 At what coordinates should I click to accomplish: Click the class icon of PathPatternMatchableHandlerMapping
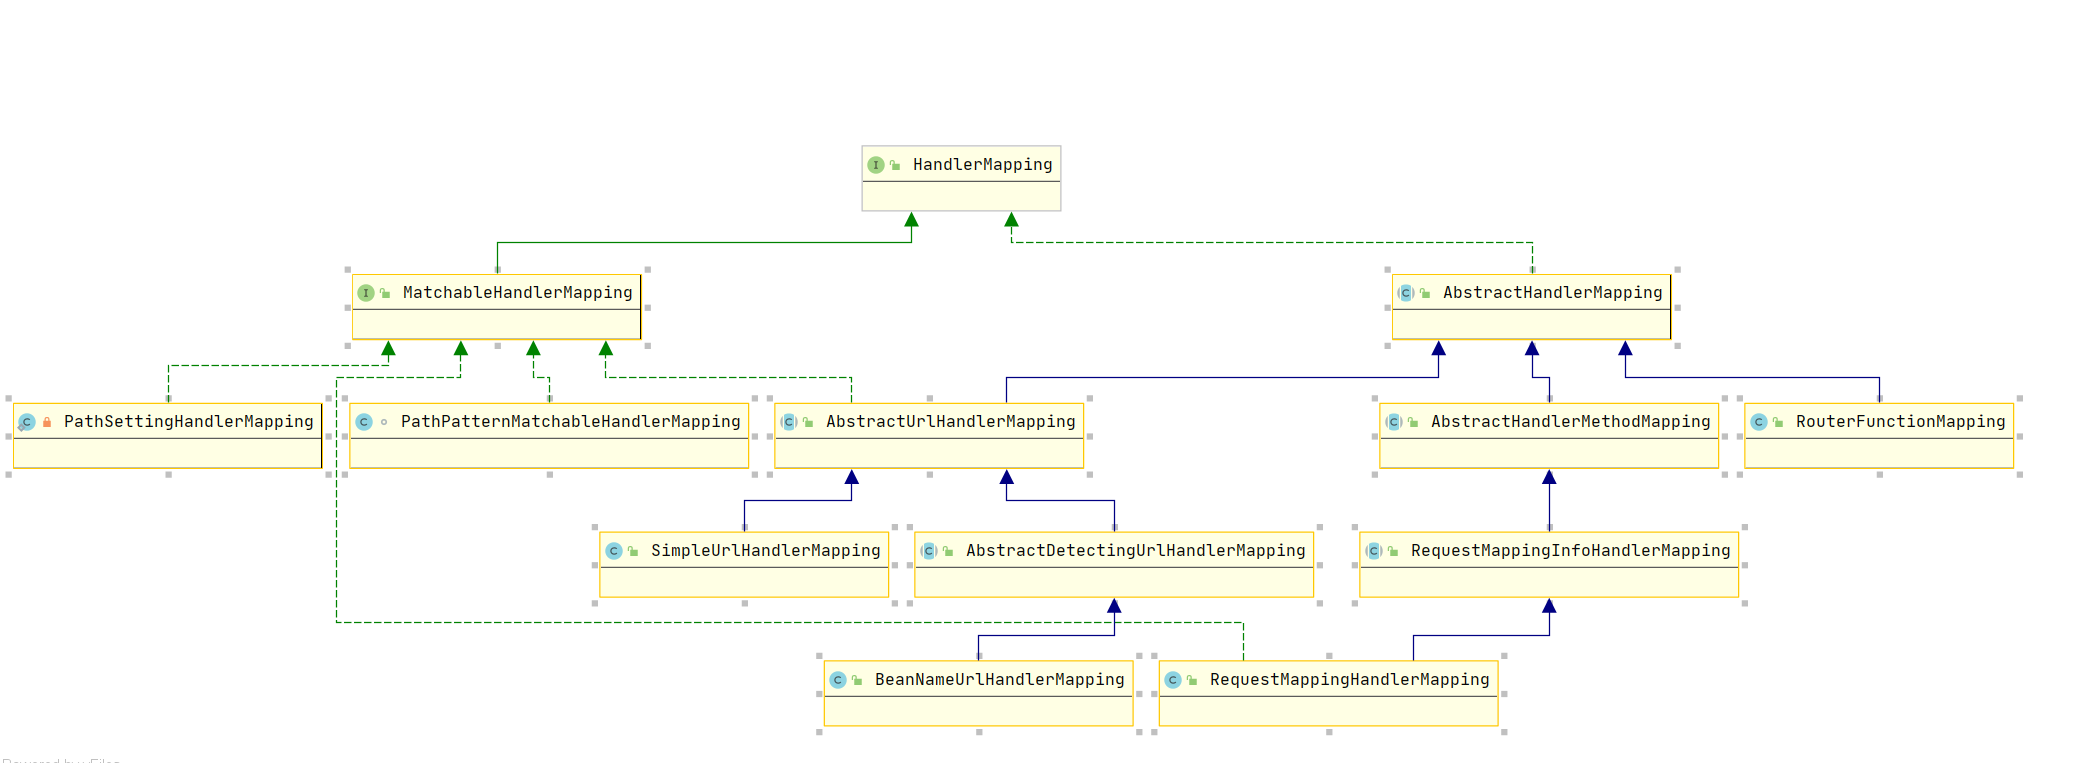tap(364, 422)
